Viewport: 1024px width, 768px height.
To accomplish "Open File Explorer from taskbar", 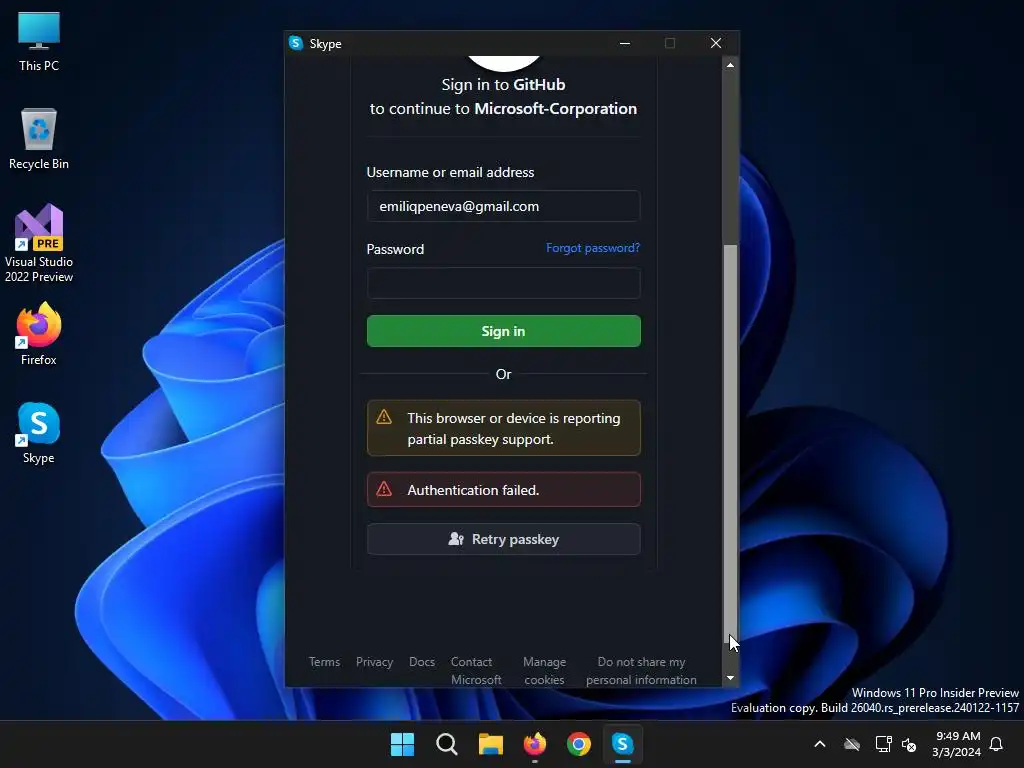I will (x=490, y=744).
